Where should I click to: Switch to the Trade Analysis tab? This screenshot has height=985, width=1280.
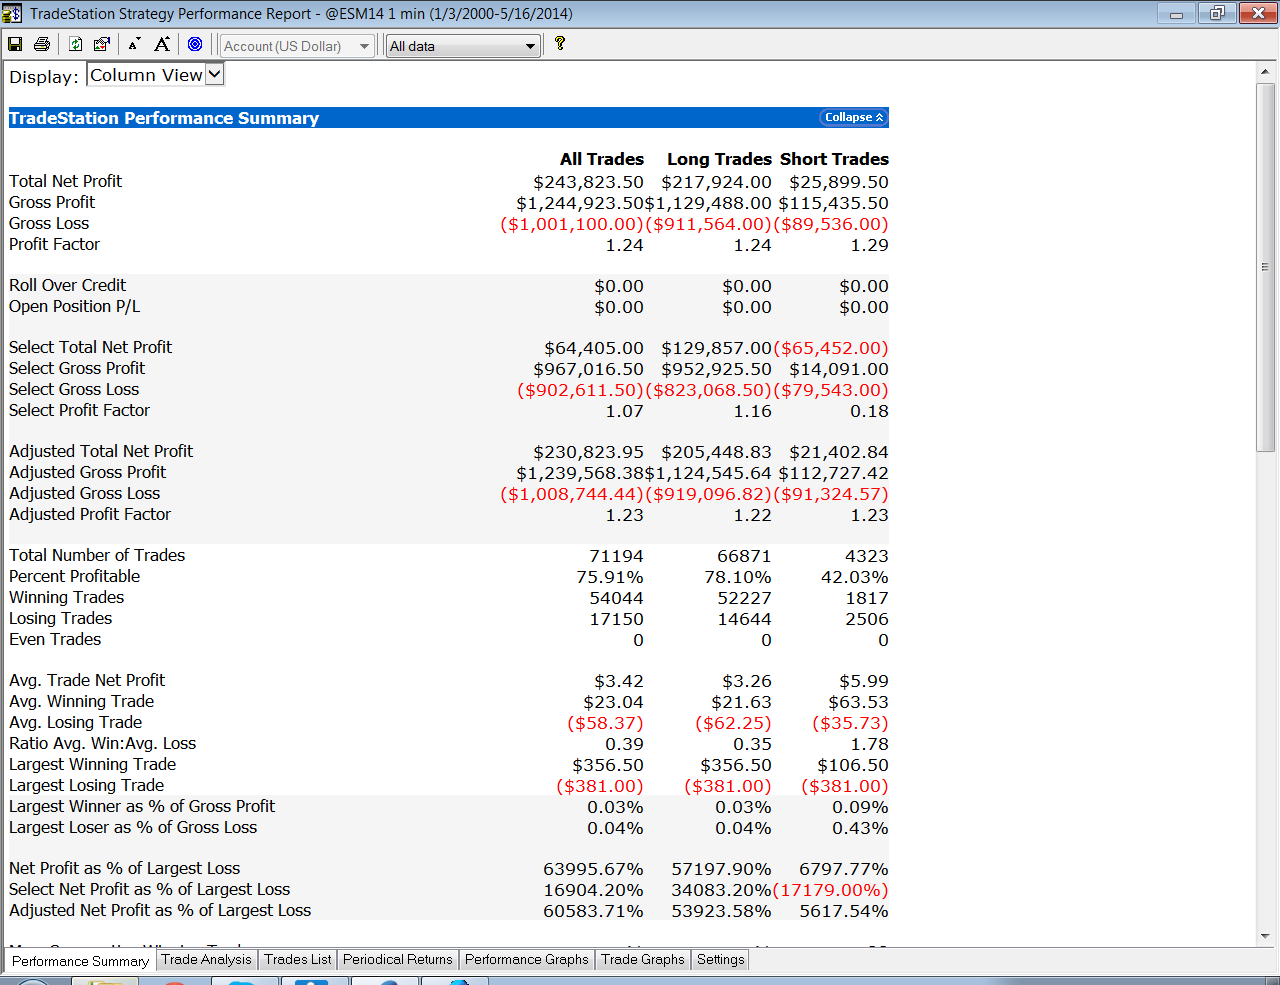(207, 959)
